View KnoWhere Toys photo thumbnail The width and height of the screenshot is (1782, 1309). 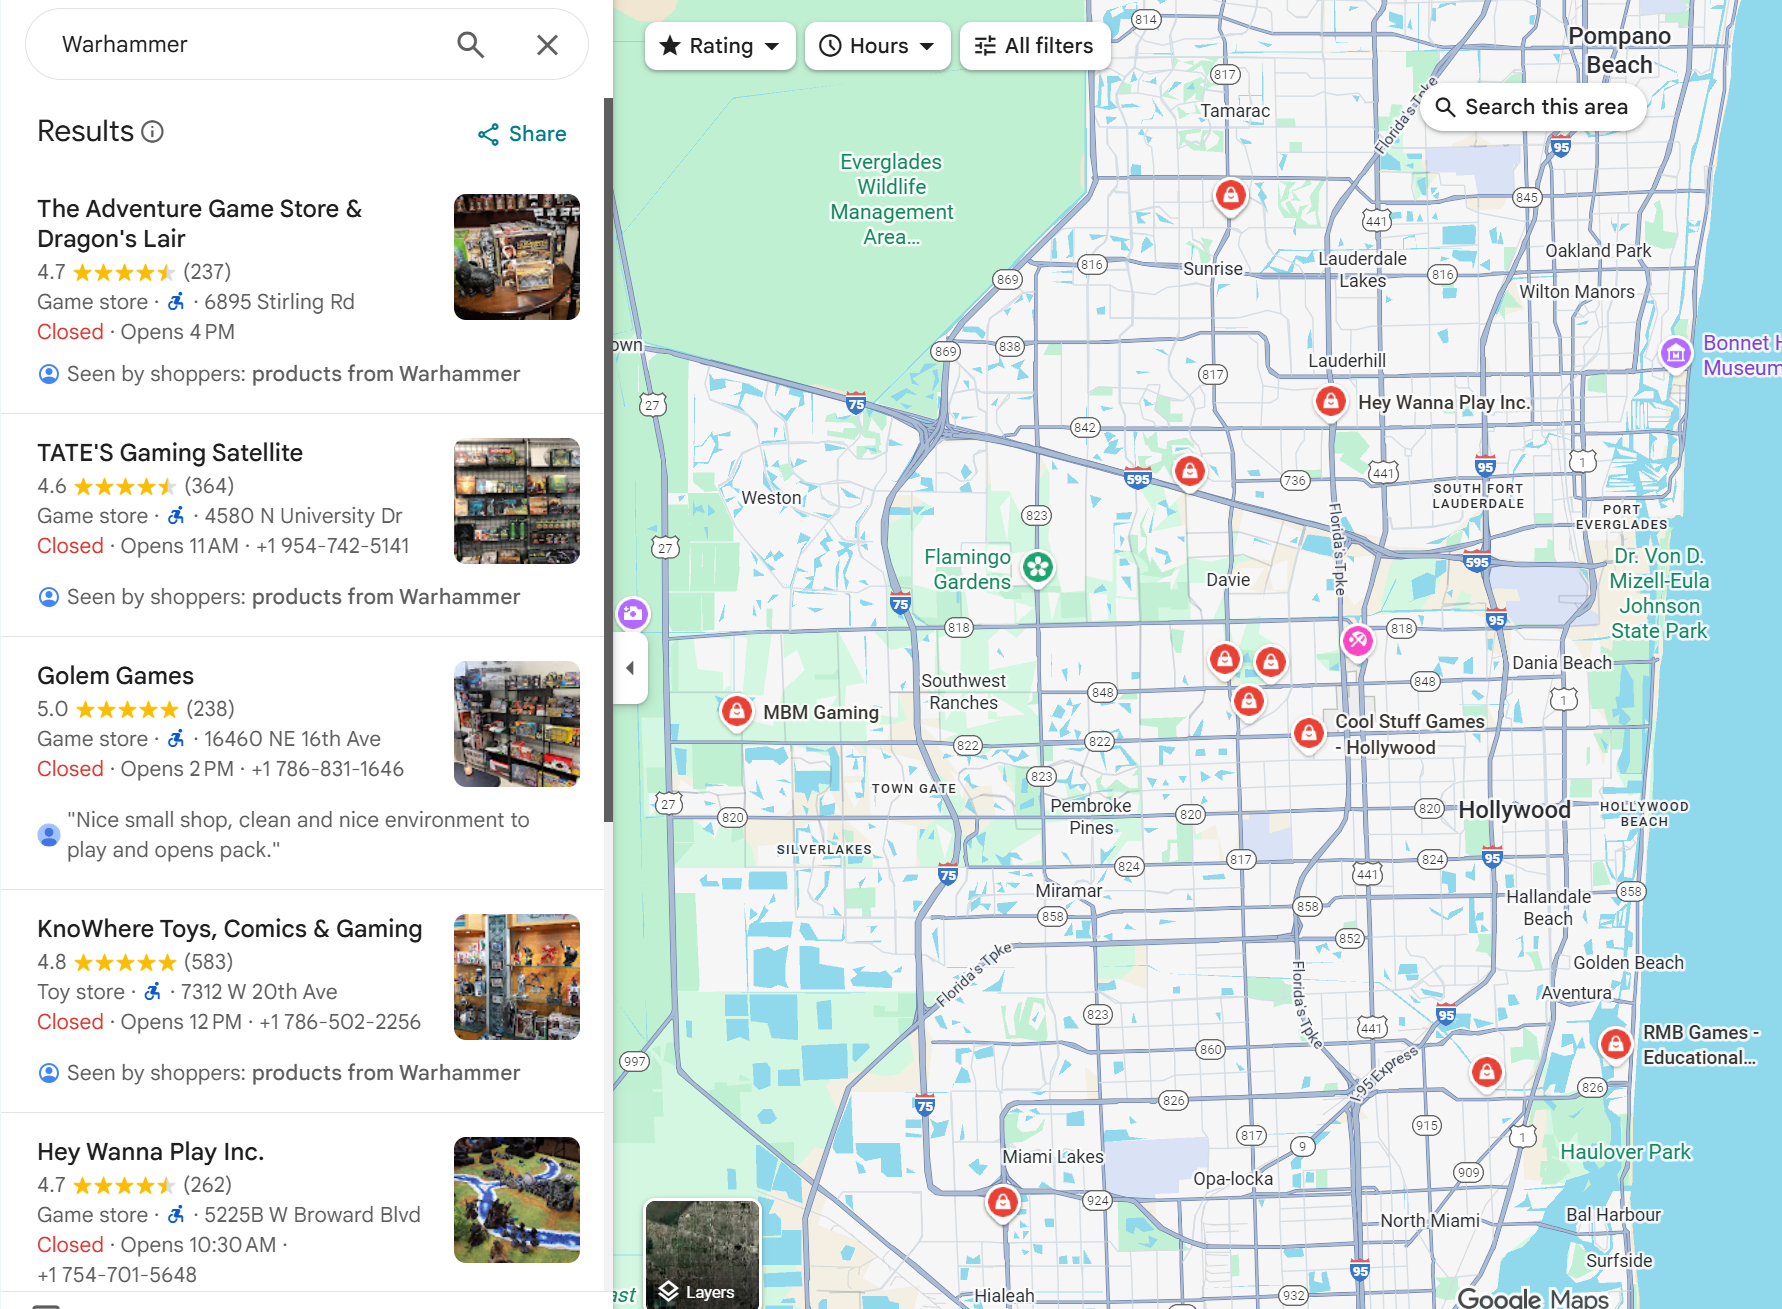pyautogui.click(x=517, y=977)
